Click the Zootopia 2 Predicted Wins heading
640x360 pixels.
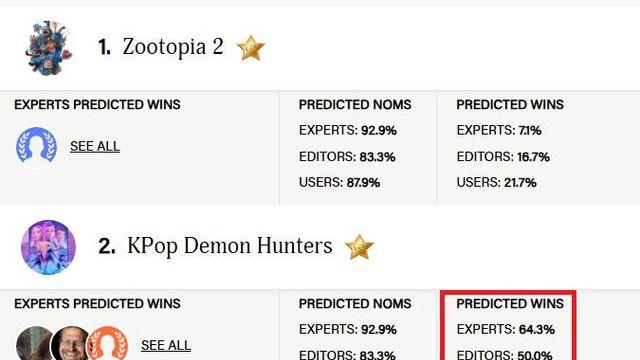pos(510,104)
